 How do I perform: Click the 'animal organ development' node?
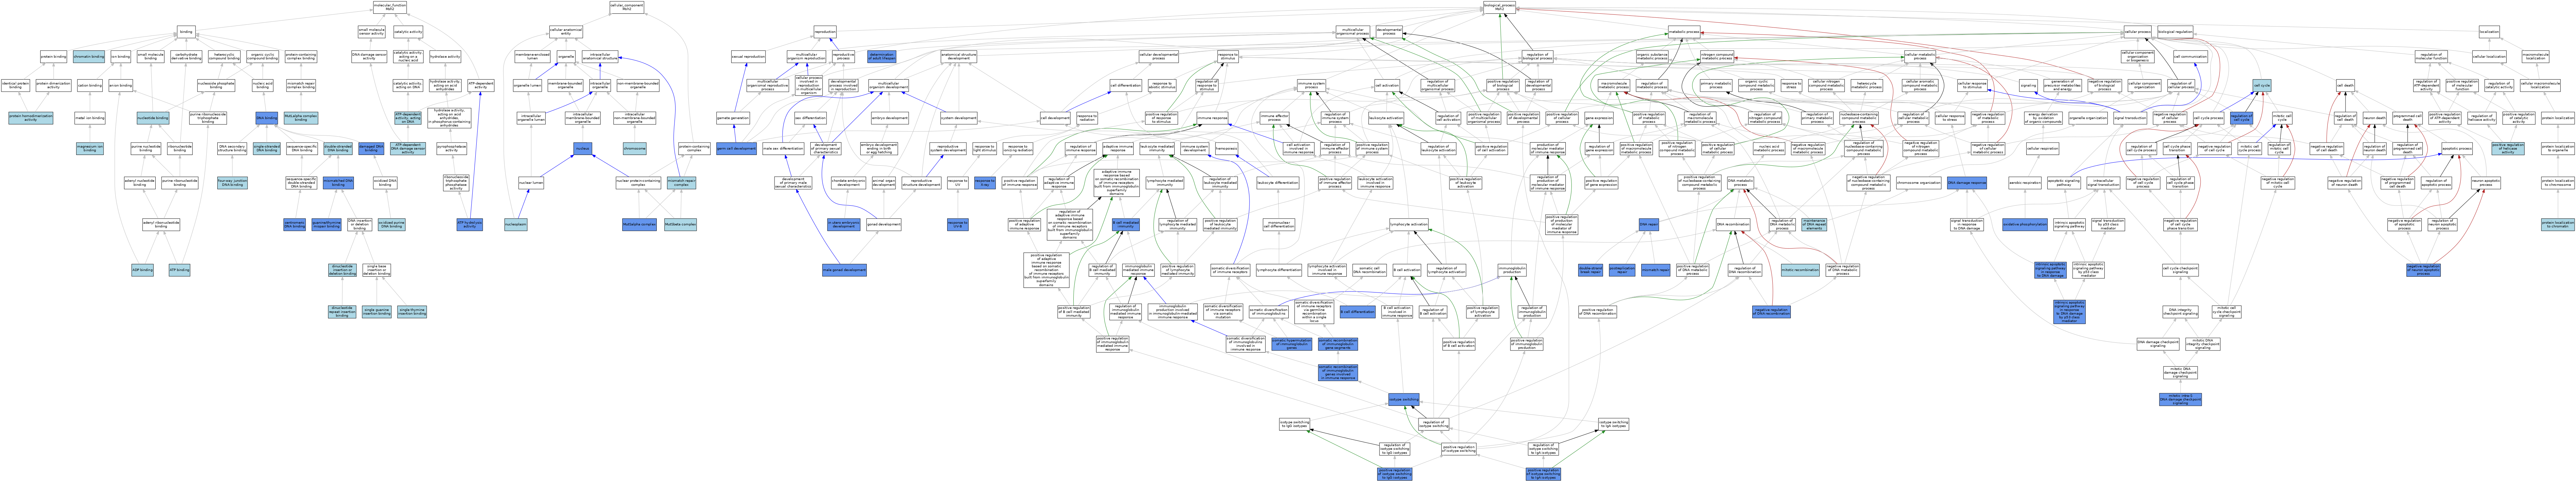[x=884, y=183]
